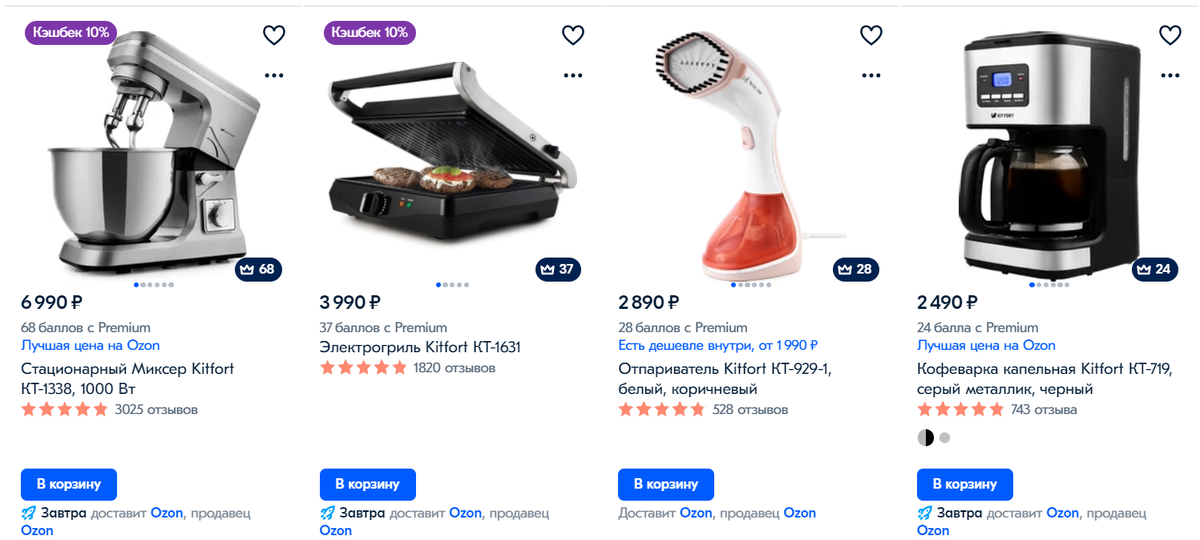Favorite the Kitfort KT-1631 electric grill

coord(573,35)
